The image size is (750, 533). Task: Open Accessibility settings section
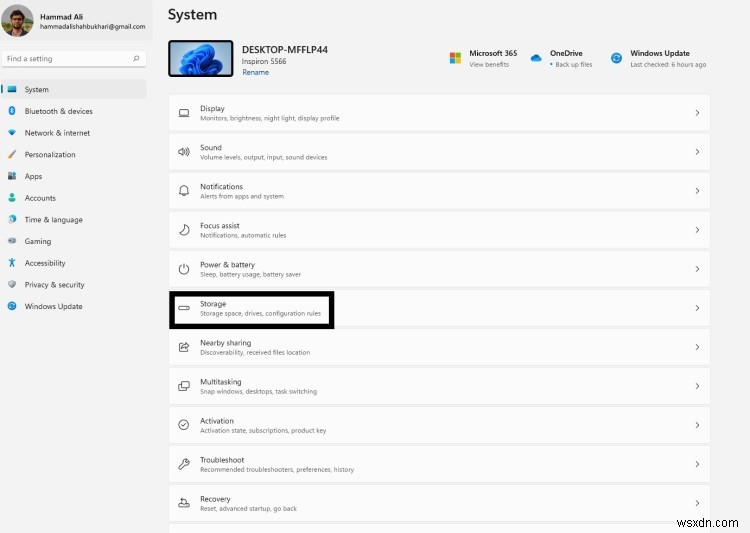(74, 263)
